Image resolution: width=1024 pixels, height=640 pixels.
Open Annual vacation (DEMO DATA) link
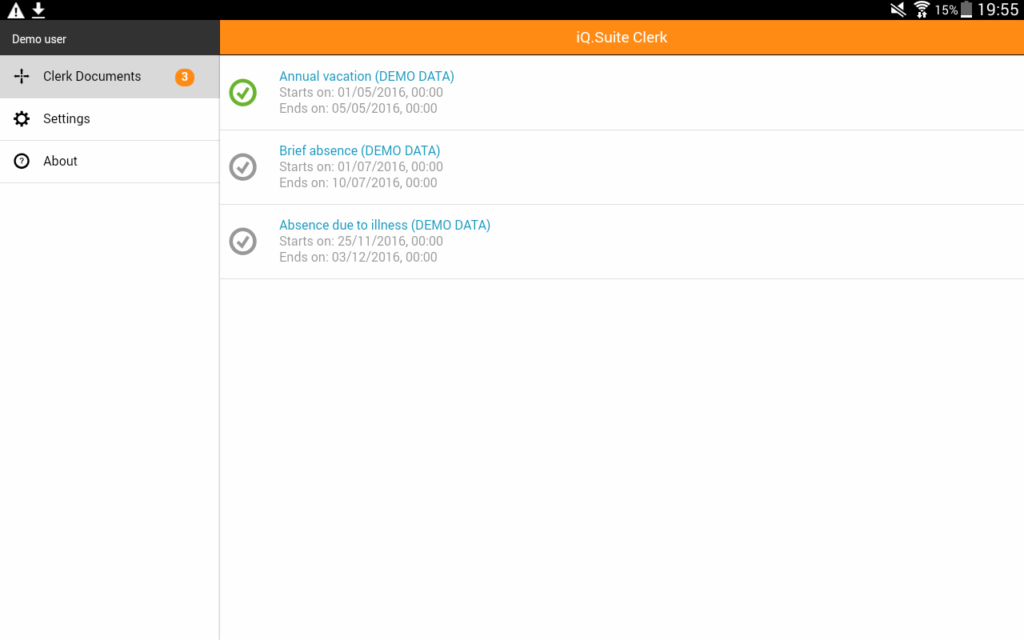(366, 76)
